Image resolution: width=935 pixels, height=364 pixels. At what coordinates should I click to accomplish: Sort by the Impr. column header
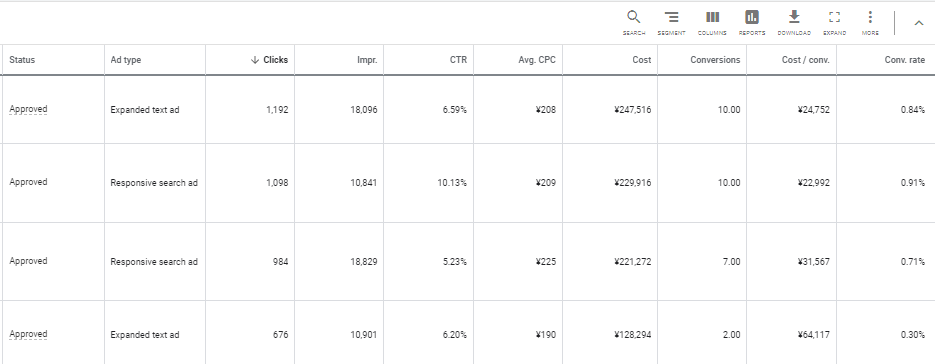[367, 60]
